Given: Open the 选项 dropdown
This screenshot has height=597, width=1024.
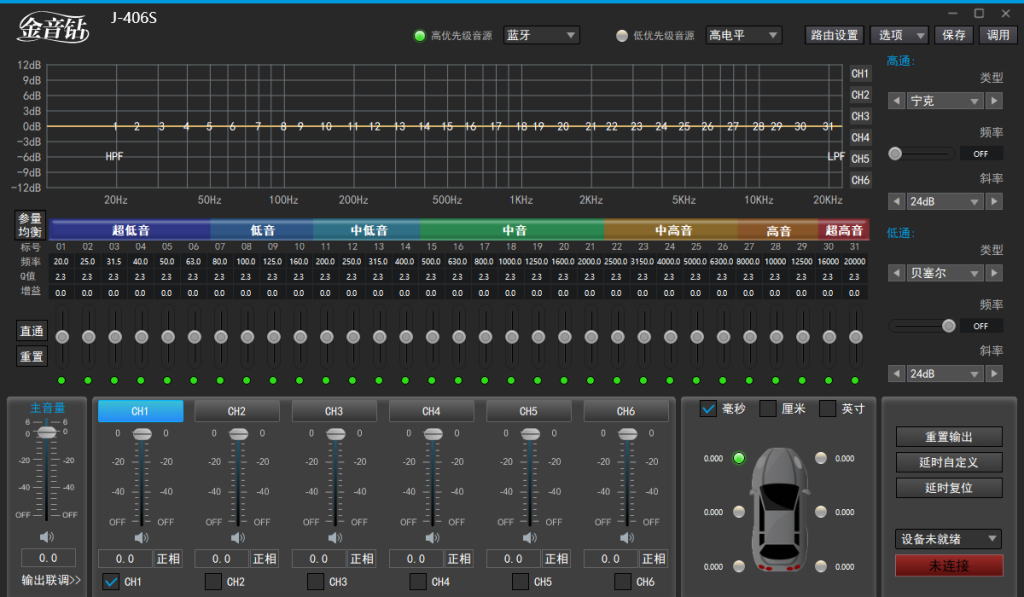Looking at the screenshot, I should pyautogui.click(x=900, y=35).
